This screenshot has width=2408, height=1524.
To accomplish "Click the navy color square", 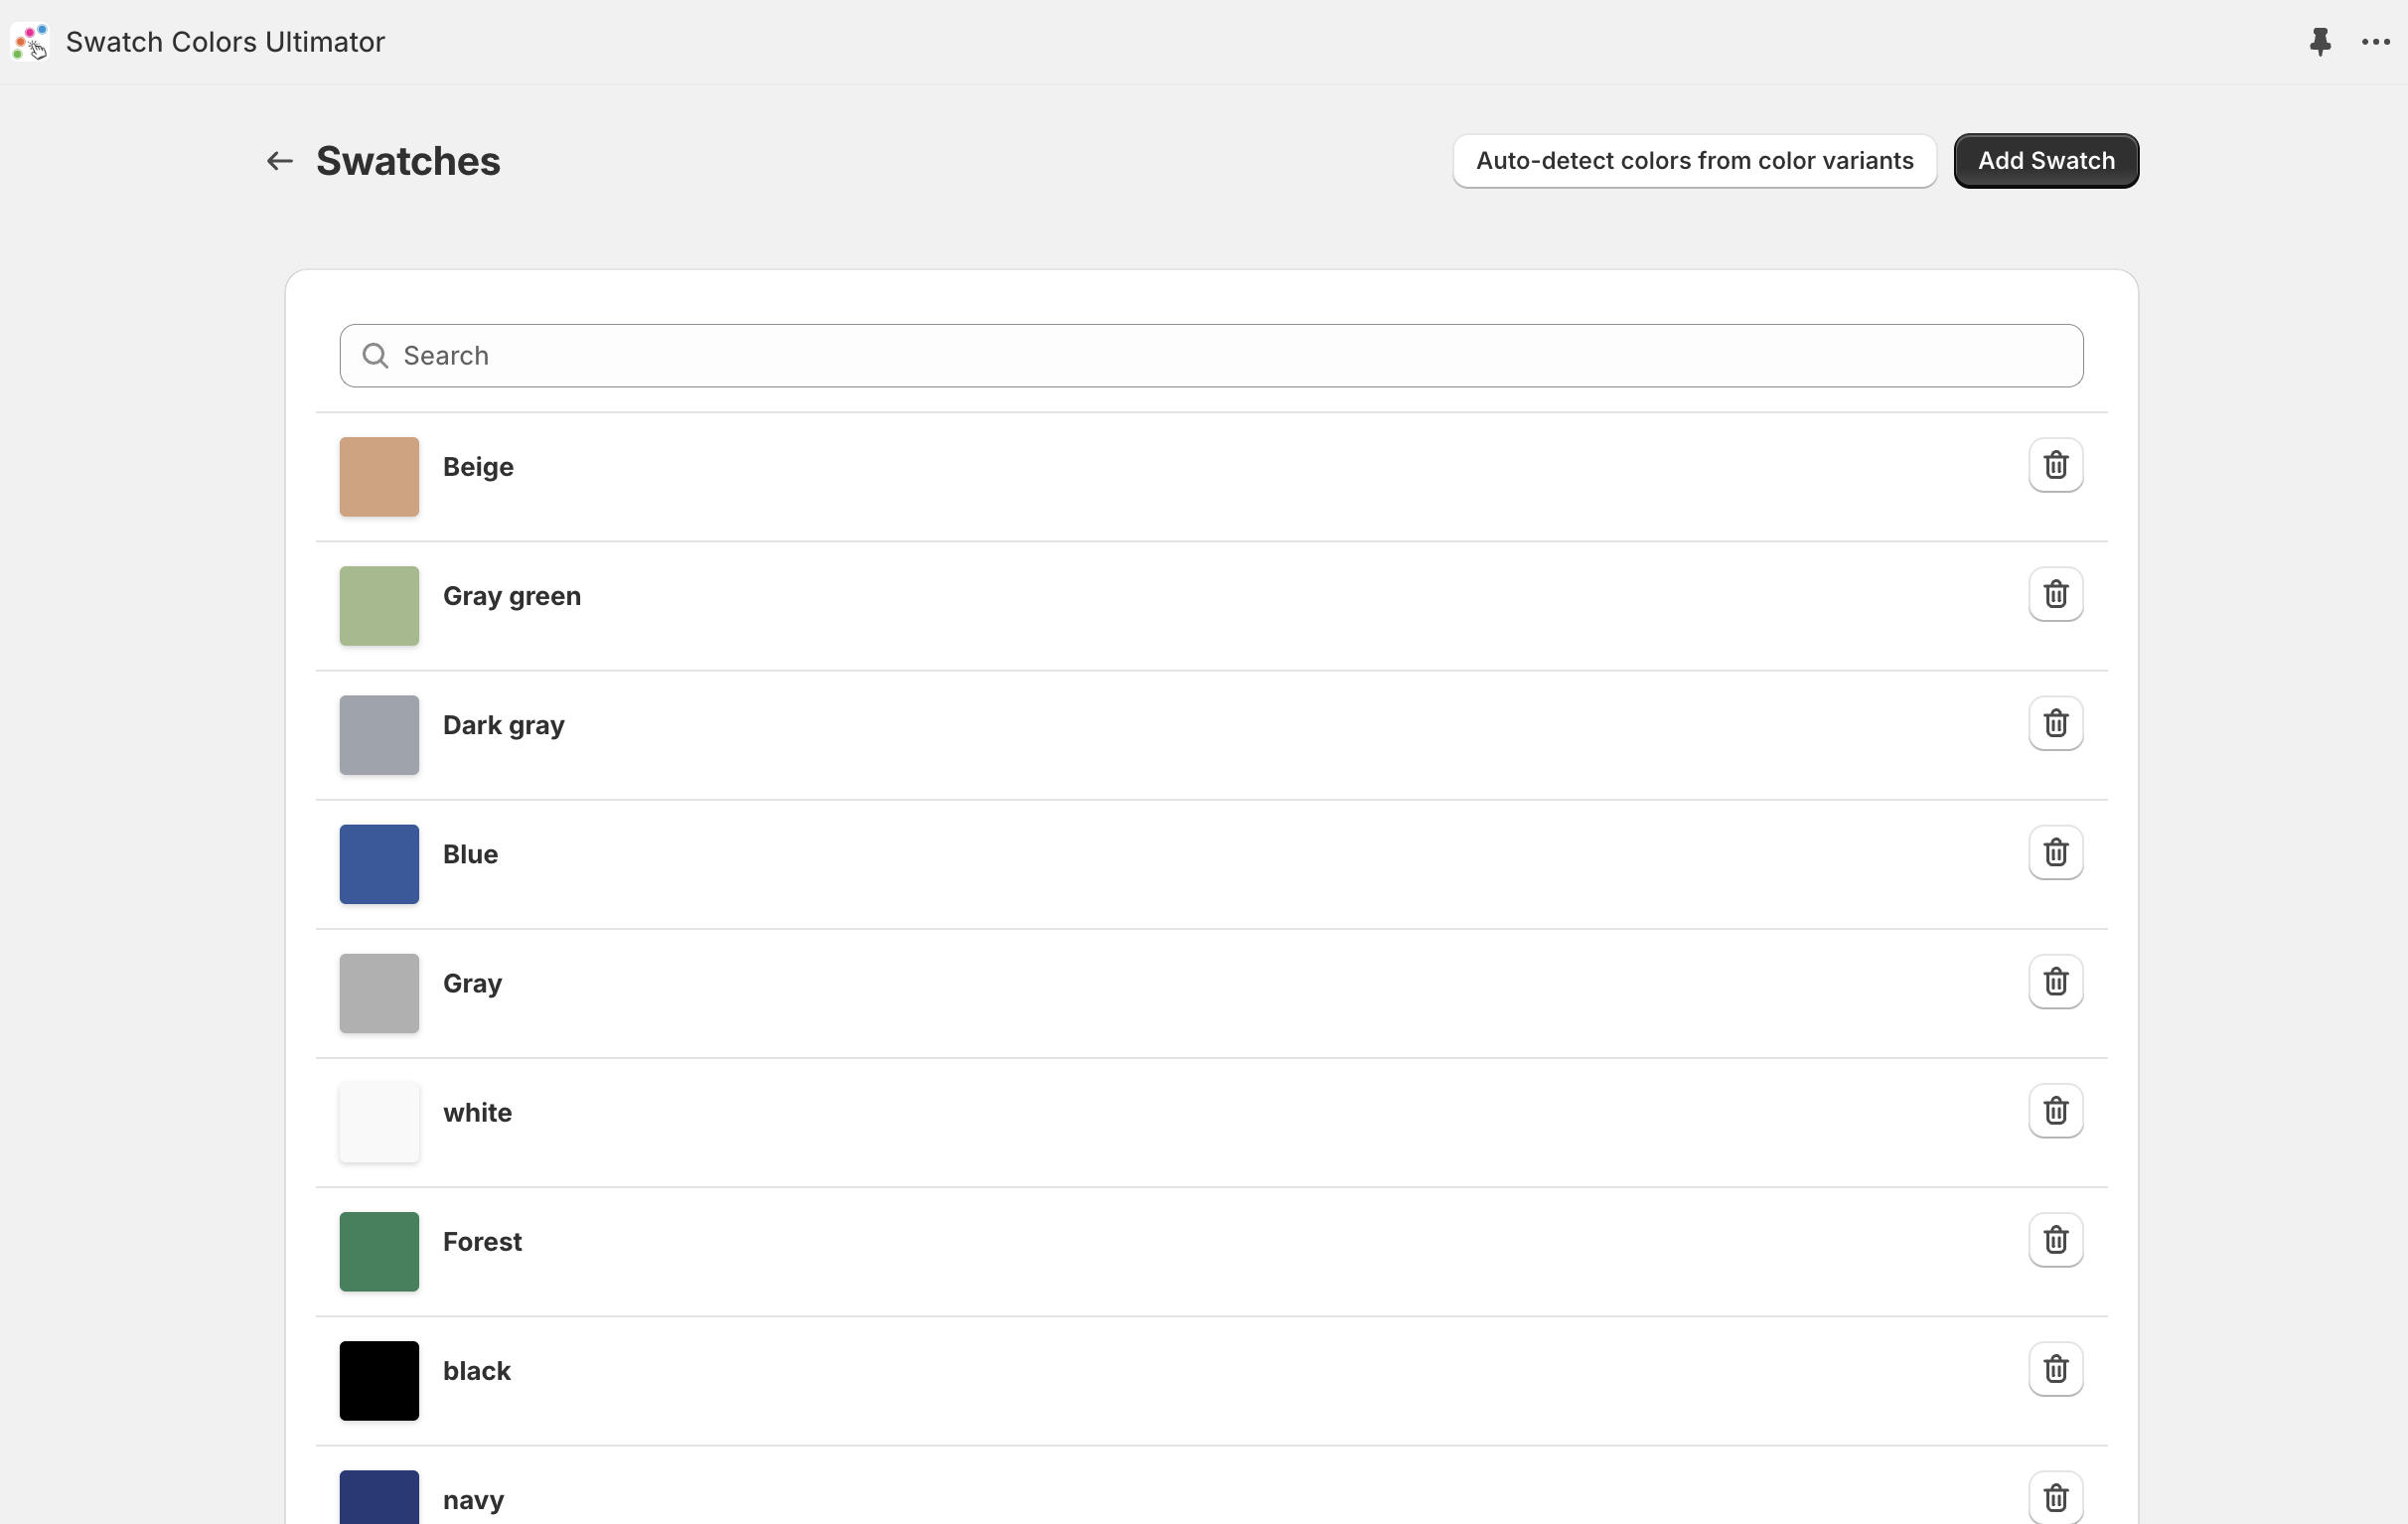I will [x=378, y=1500].
